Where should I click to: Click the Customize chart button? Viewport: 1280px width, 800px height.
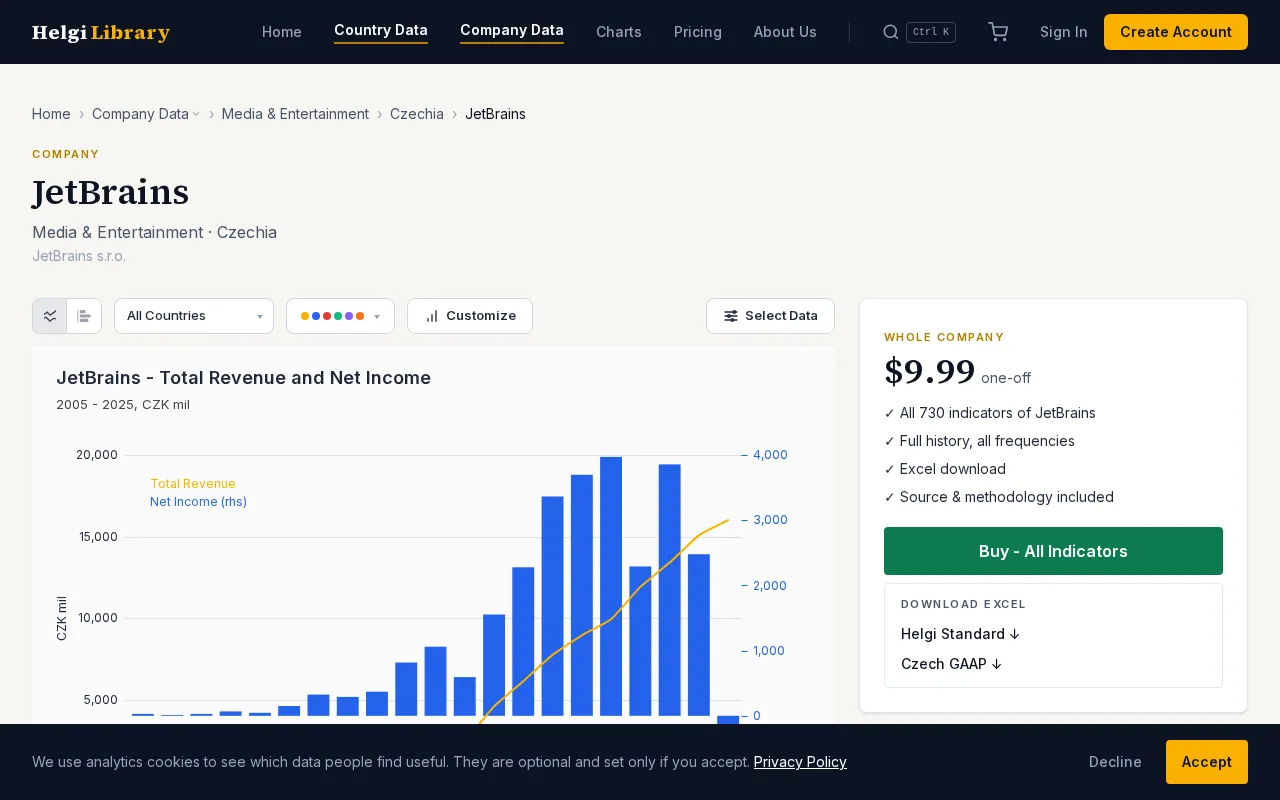click(470, 316)
